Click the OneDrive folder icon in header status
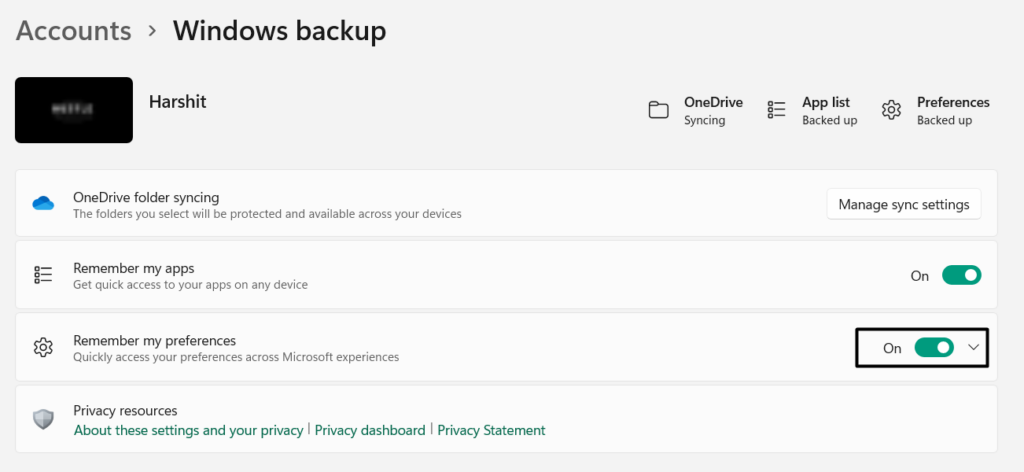This screenshot has width=1024, height=472. [658, 110]
